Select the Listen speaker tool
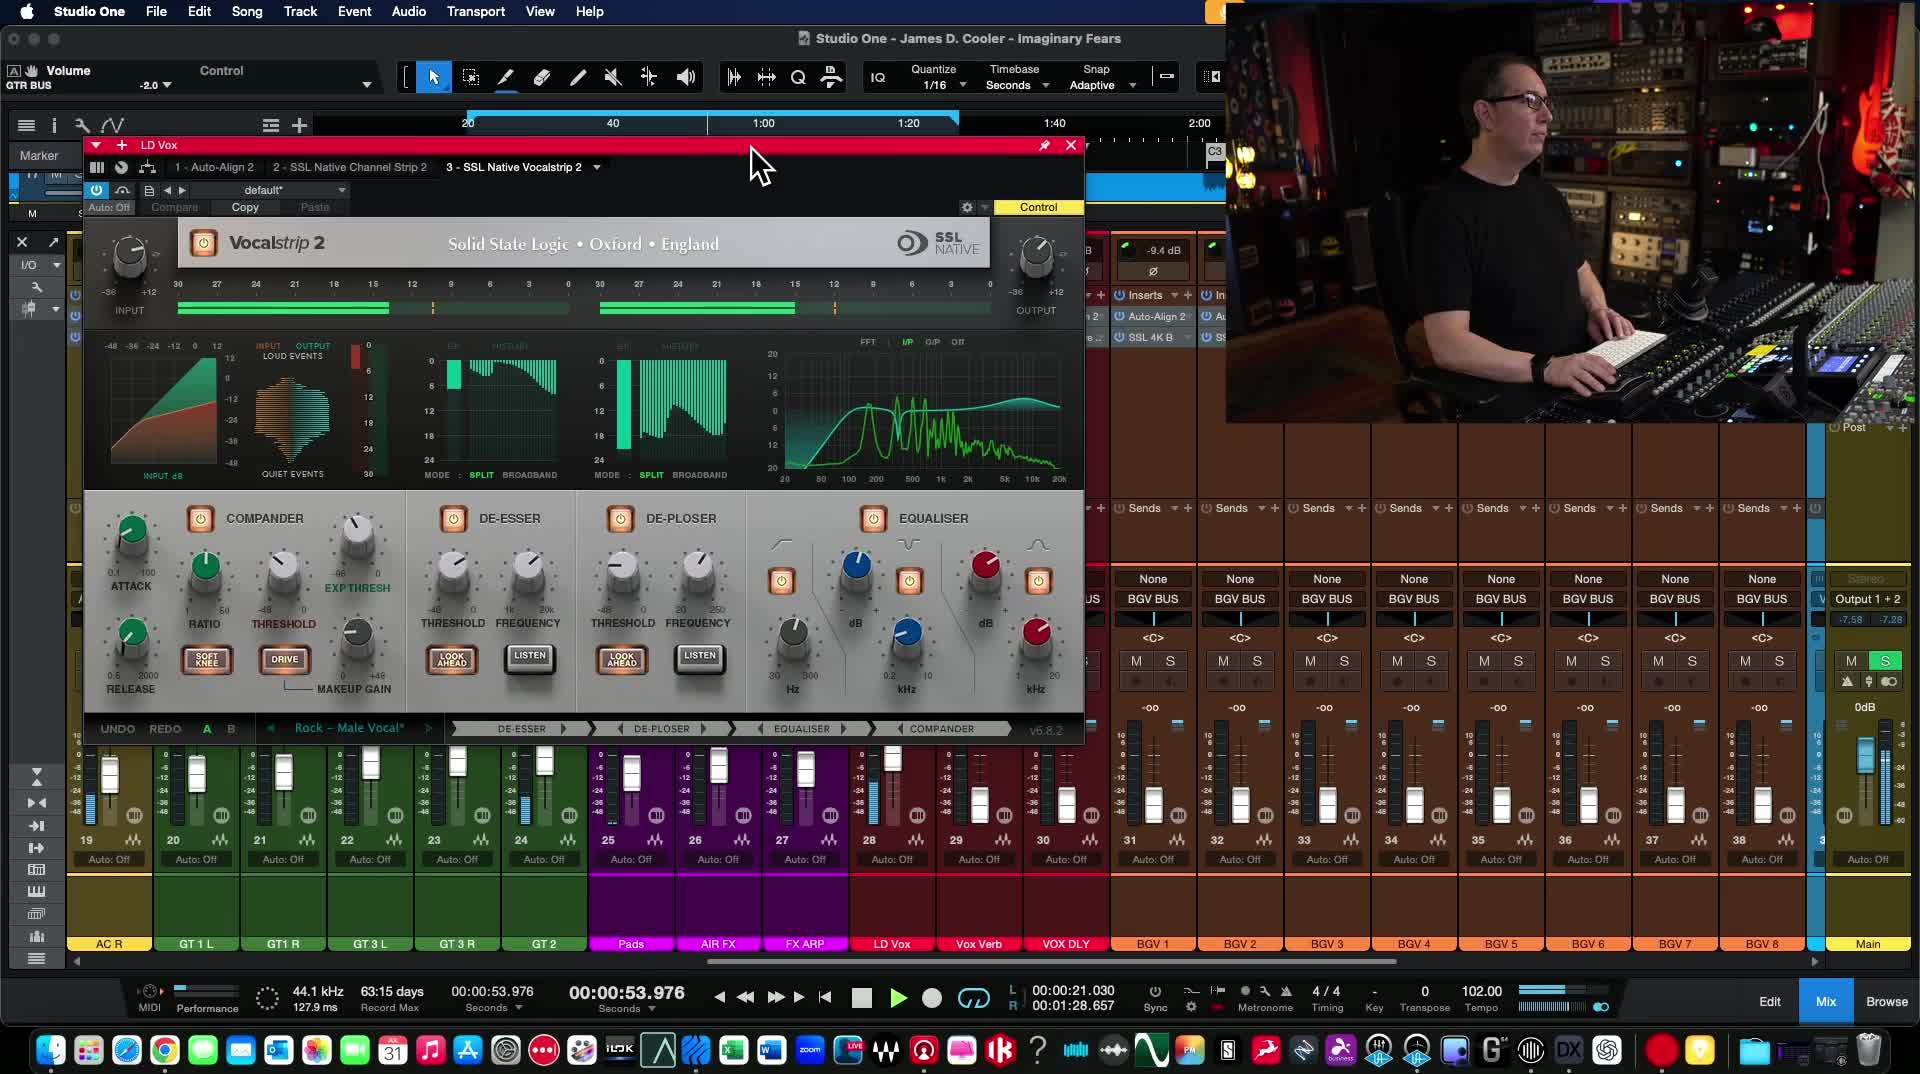Screen dimensions: 1920x1074 coord(686,77)
